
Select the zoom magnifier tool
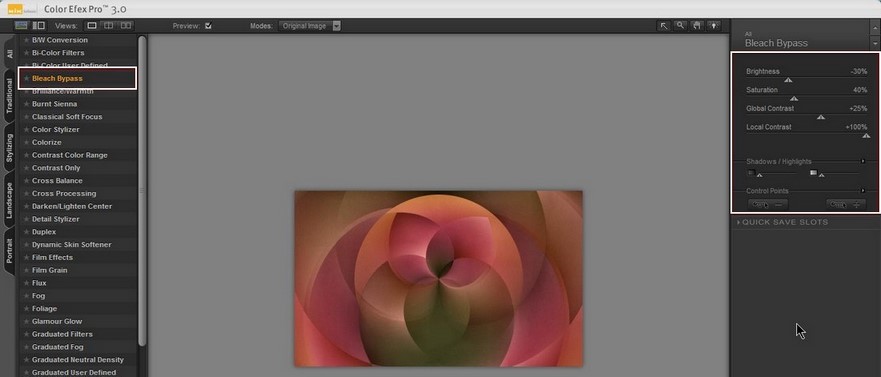680,26
